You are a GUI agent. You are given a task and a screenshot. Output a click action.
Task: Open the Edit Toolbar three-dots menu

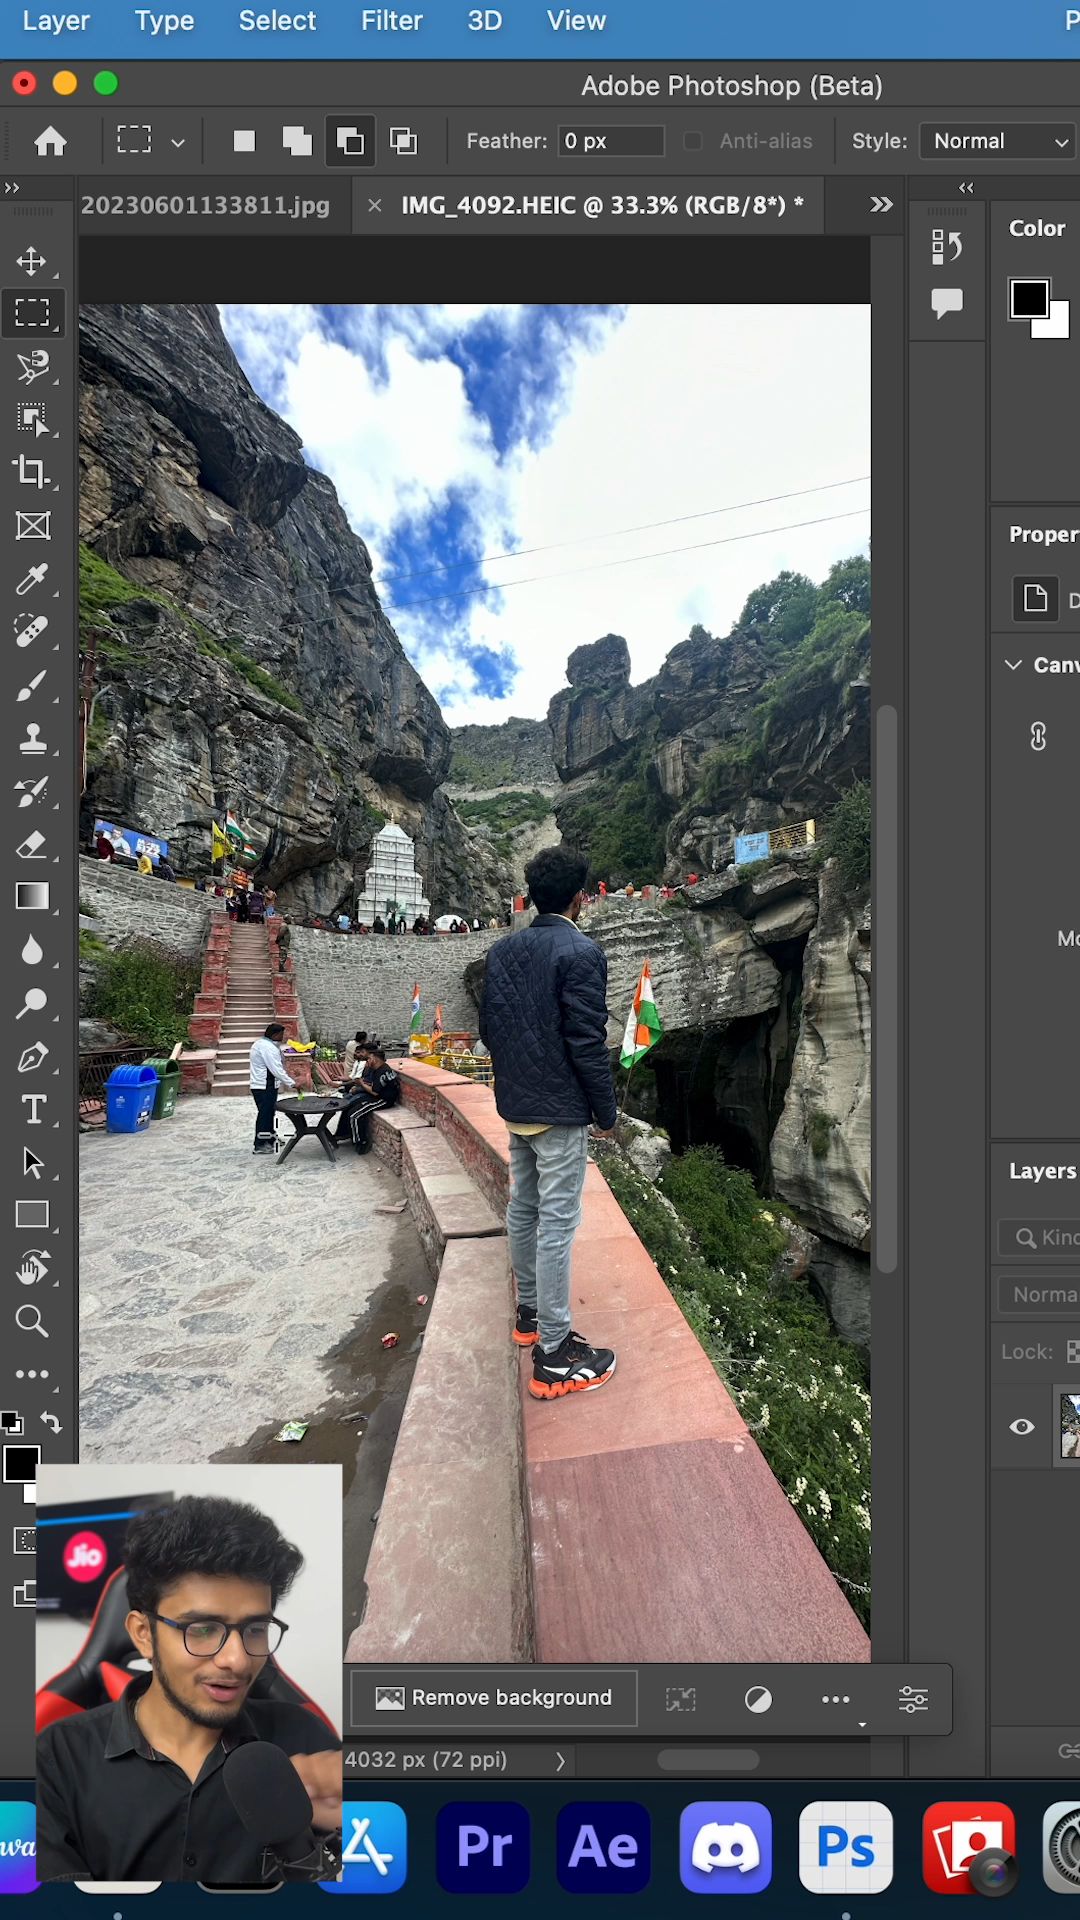tap(32, 1375)
